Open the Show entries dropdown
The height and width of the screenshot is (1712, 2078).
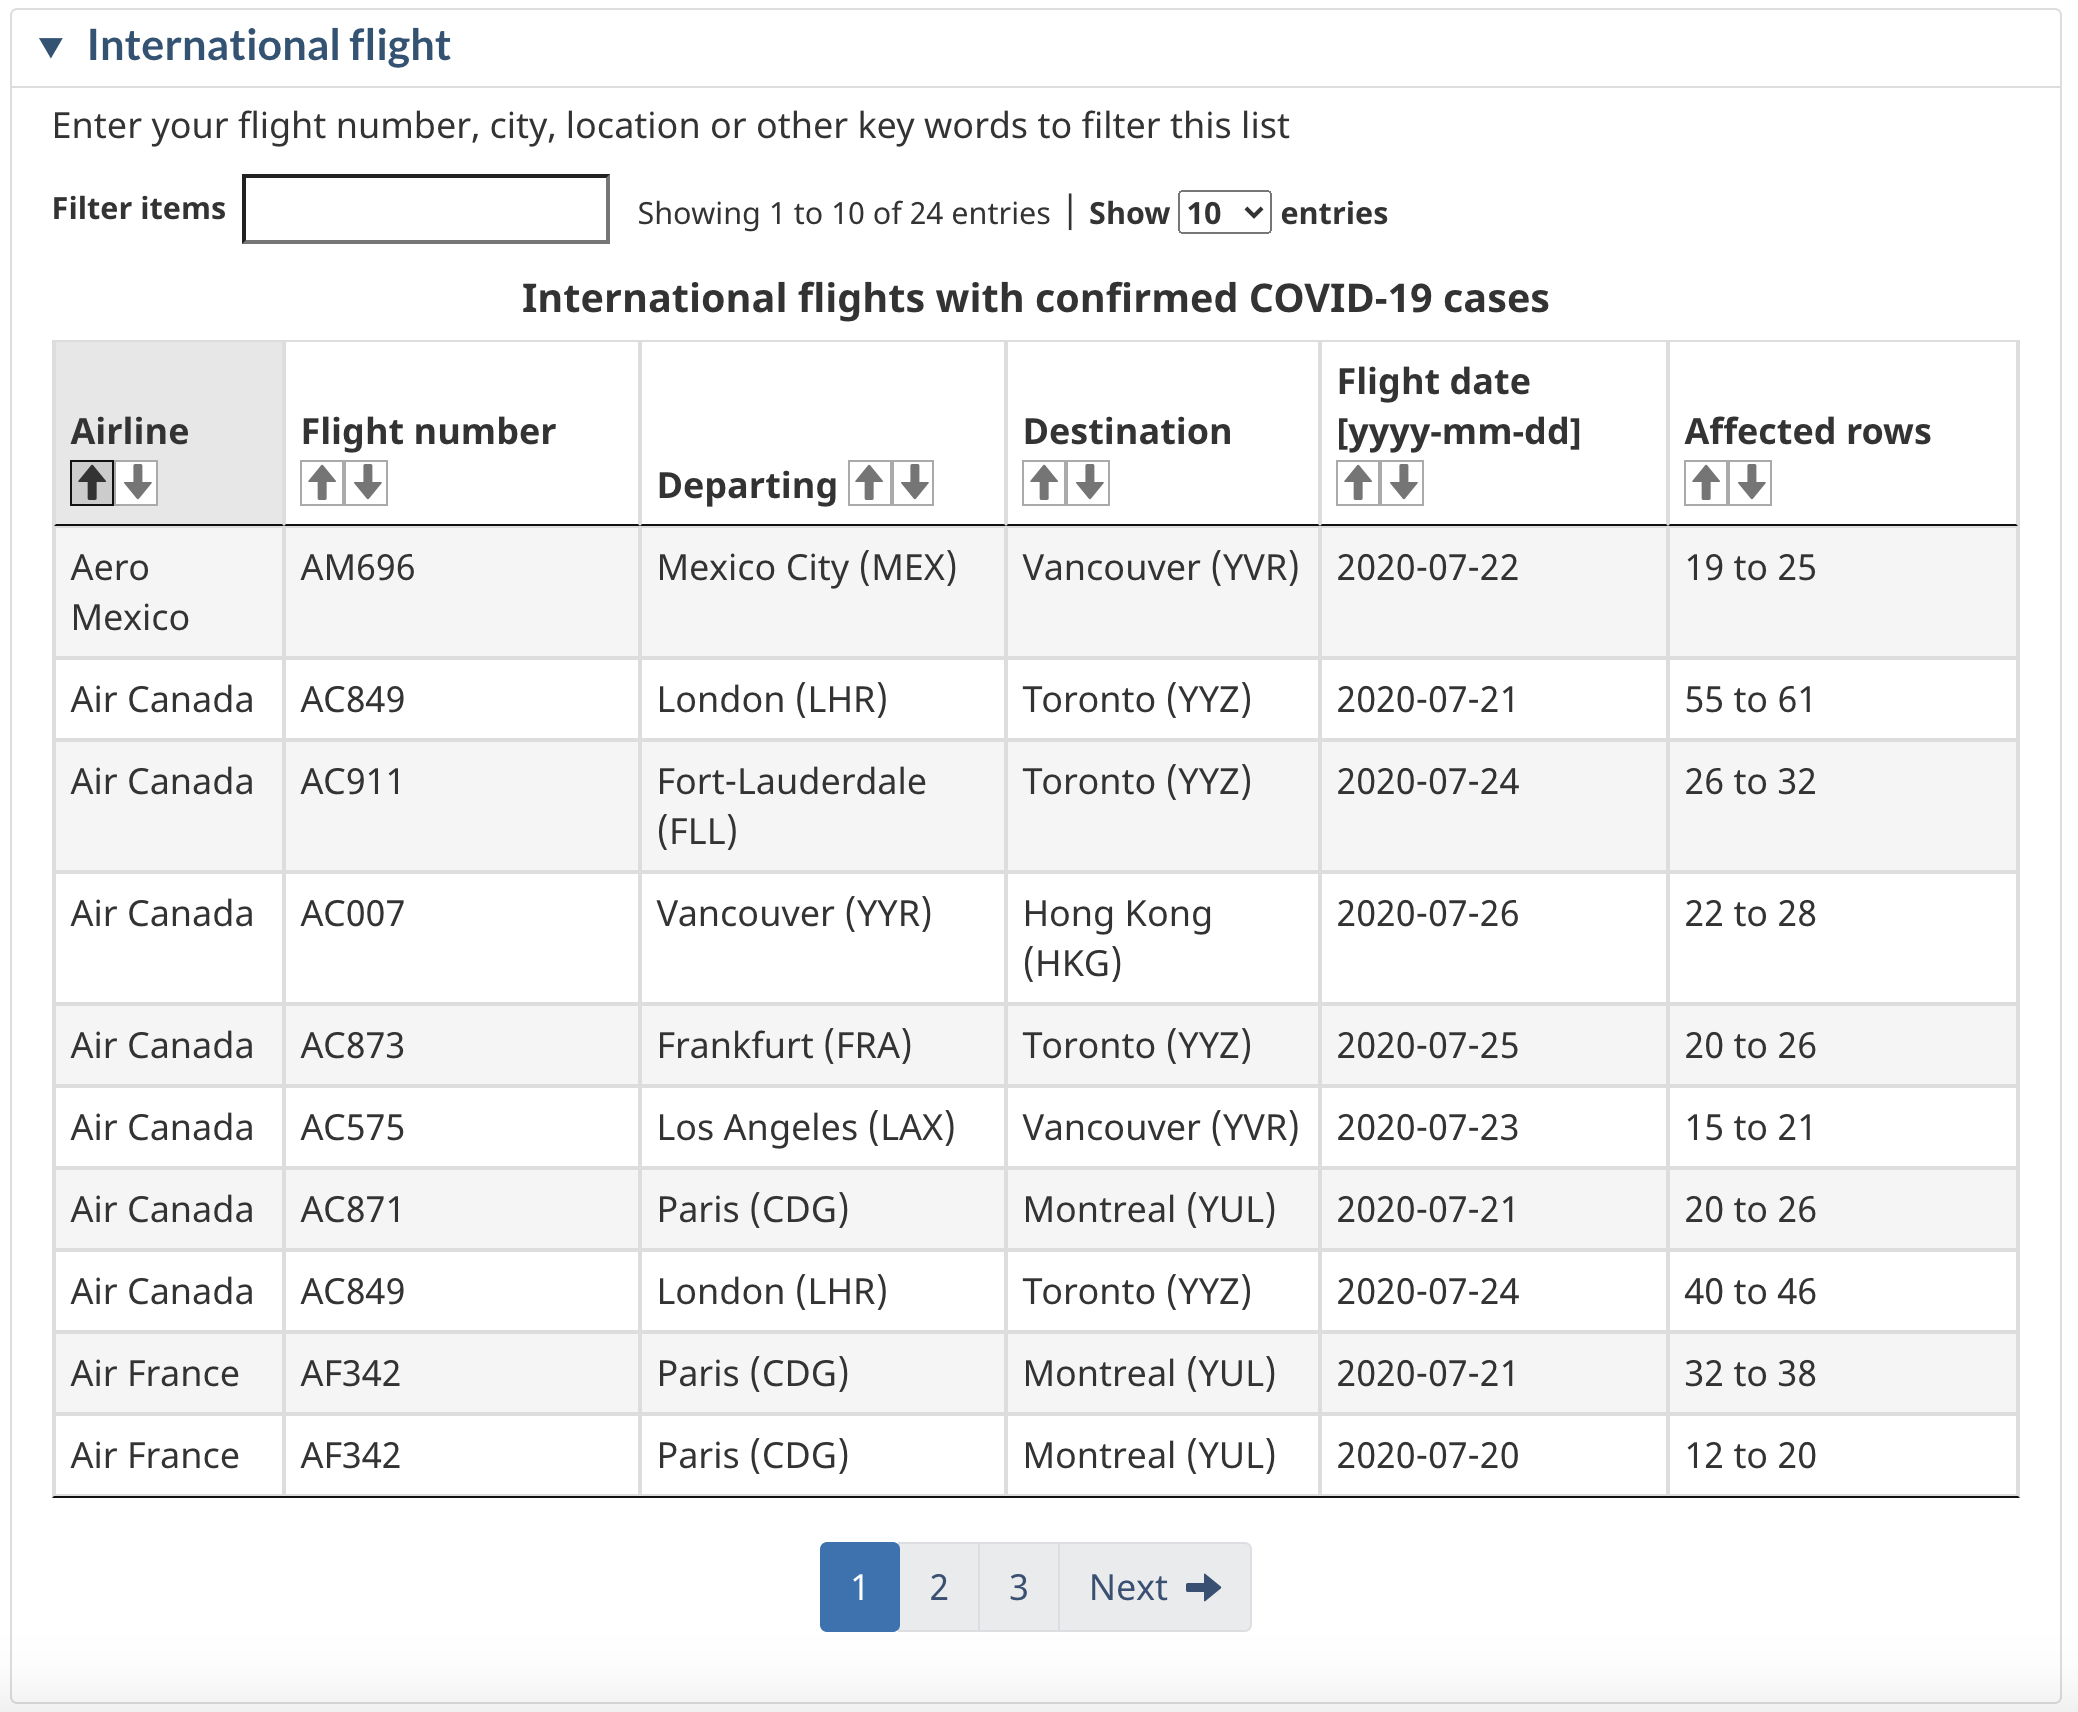1224,213
